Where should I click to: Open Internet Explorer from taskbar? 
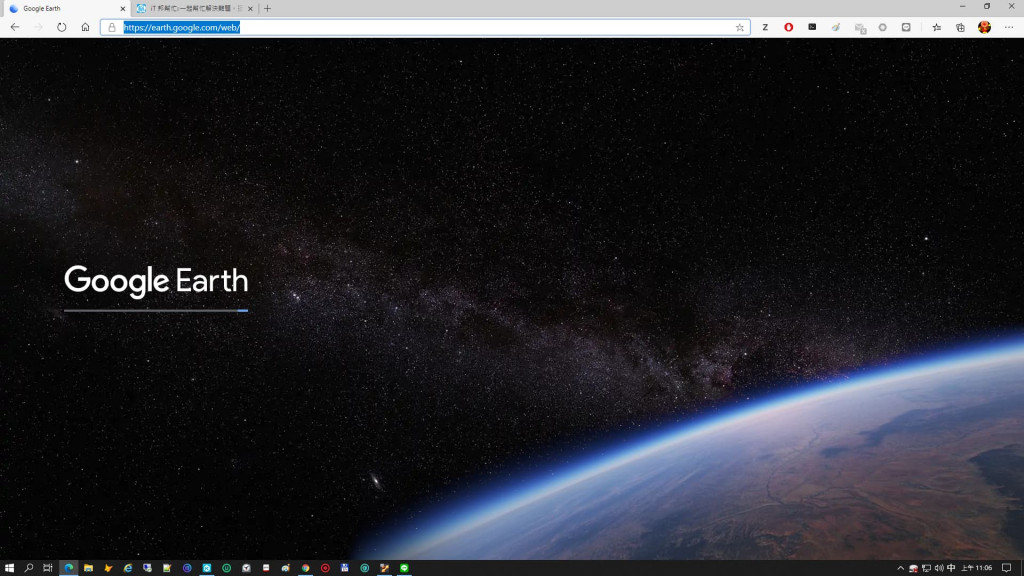click(x=128, y=568)
